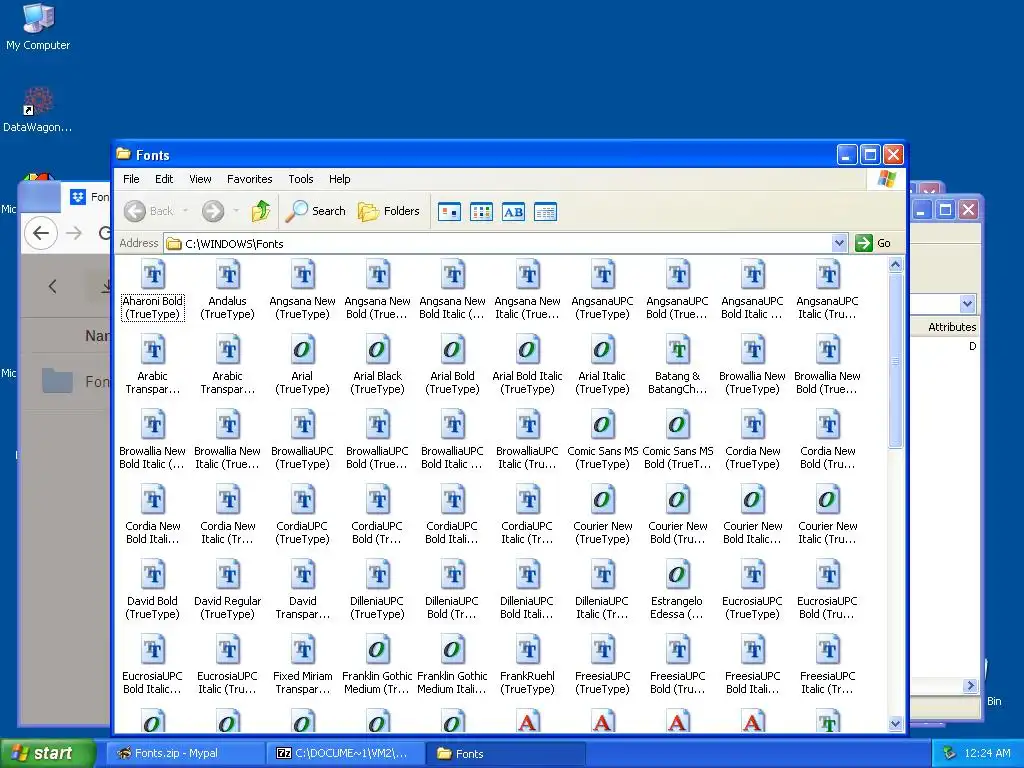
Task: Click the Forward arrow button
Action: click(x=213, y=211)
